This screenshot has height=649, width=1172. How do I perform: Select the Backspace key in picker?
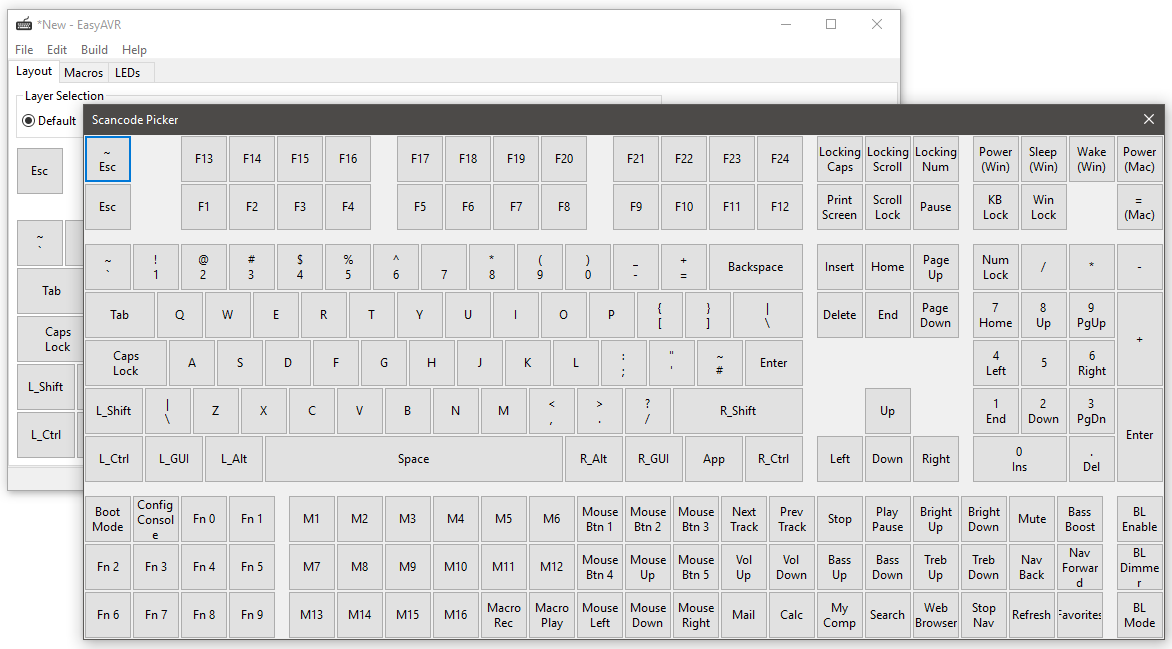coord(755,267)
